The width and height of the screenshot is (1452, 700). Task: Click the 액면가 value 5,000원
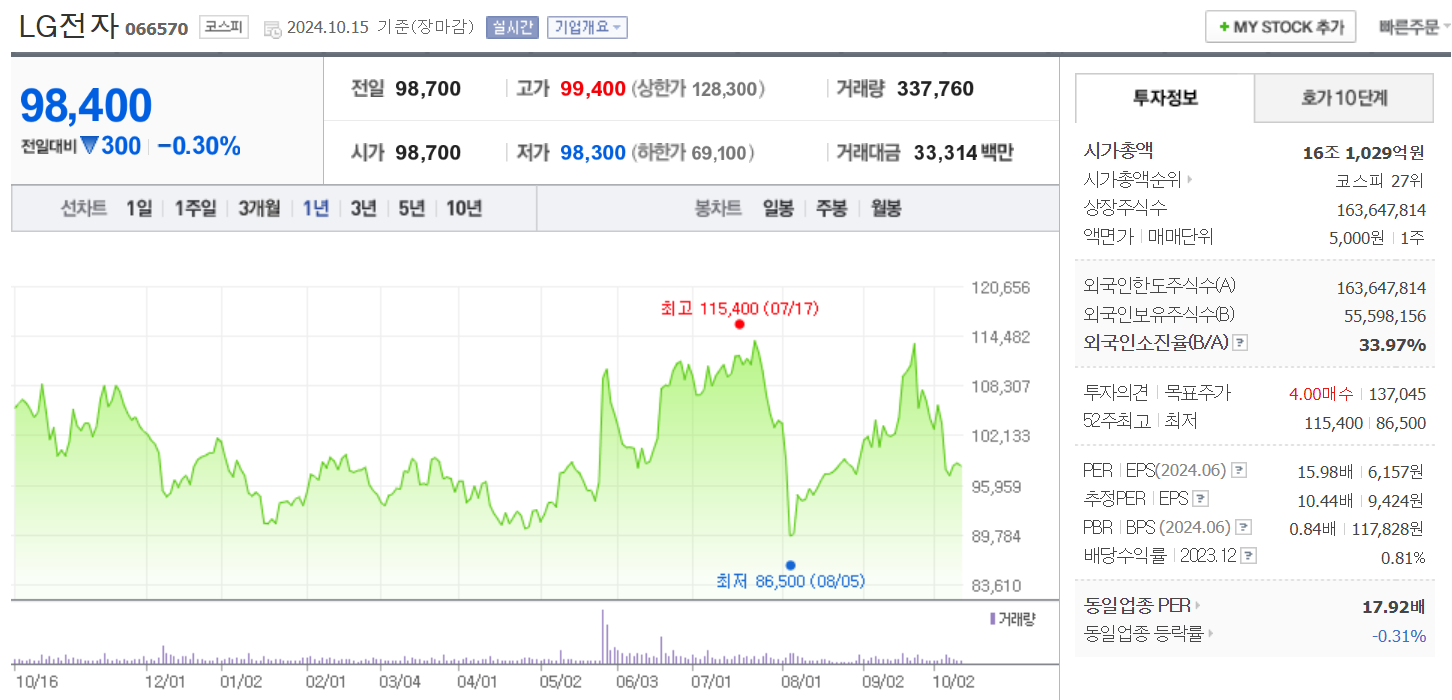(1357, 238)
